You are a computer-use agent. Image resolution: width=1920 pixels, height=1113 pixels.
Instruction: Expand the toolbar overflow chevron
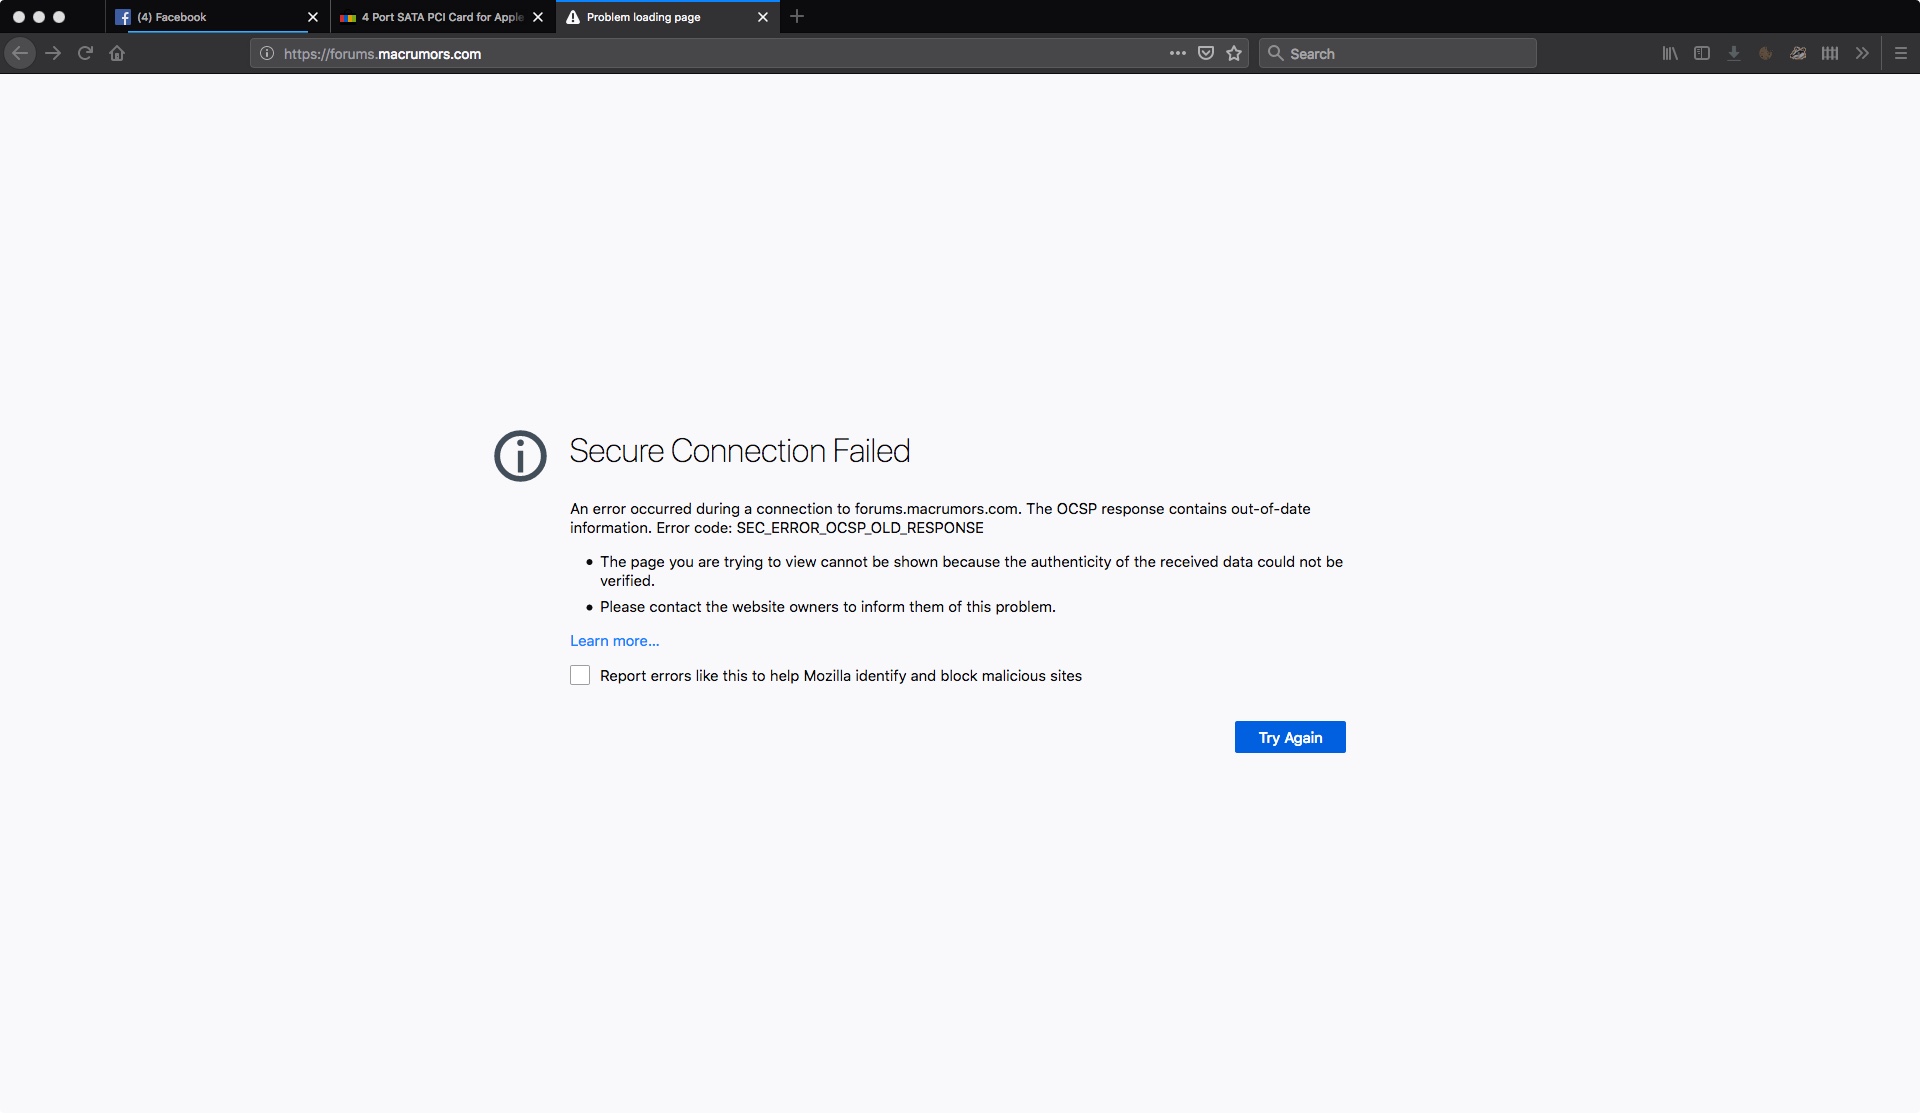[x=1862, y=53]
